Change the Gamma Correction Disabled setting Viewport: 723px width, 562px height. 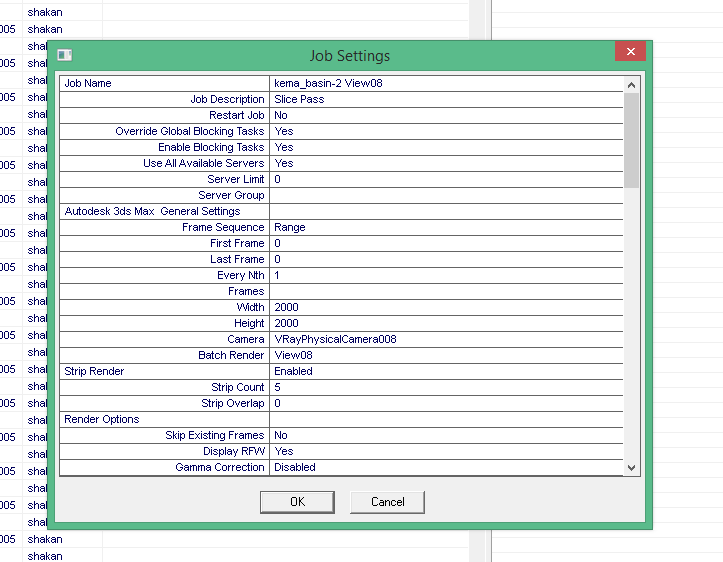click(x=446, y=467)
